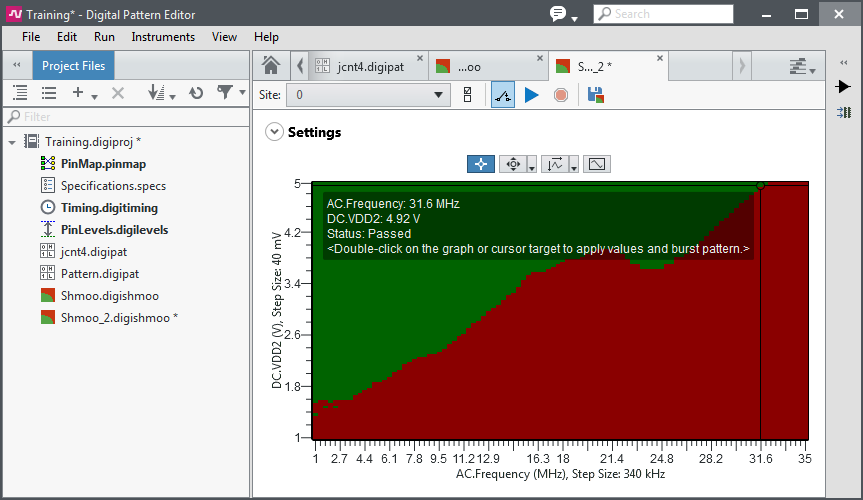This screenshot has height=500, width=863.
Task: Open the Run menu
Action: tap(104, 37)
